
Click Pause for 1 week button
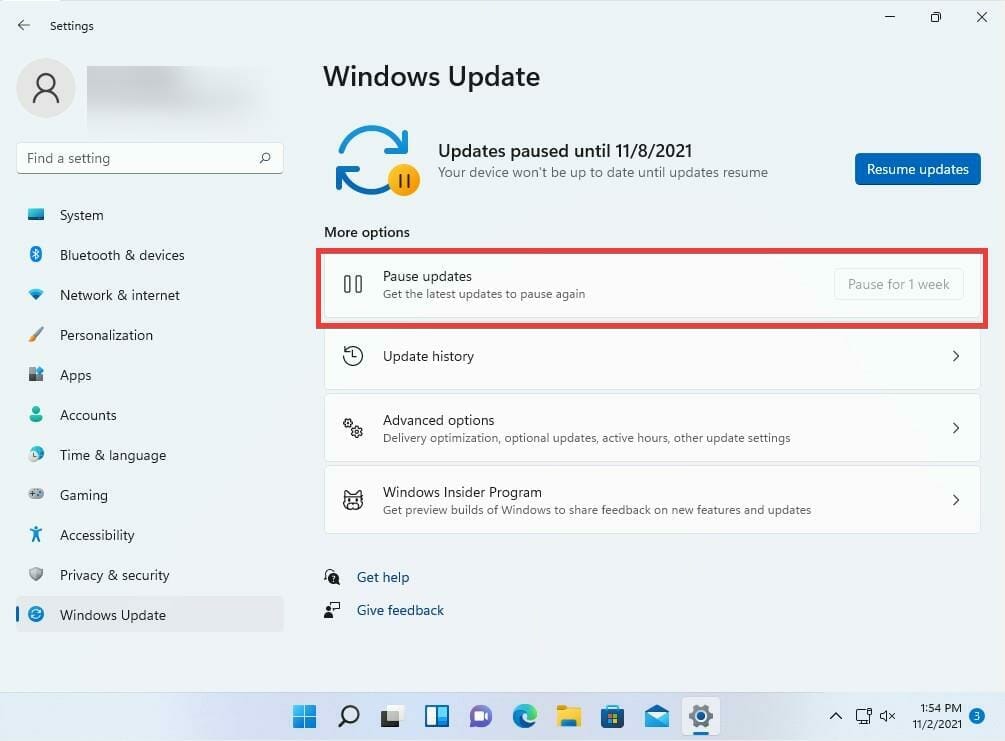(898, 284)
